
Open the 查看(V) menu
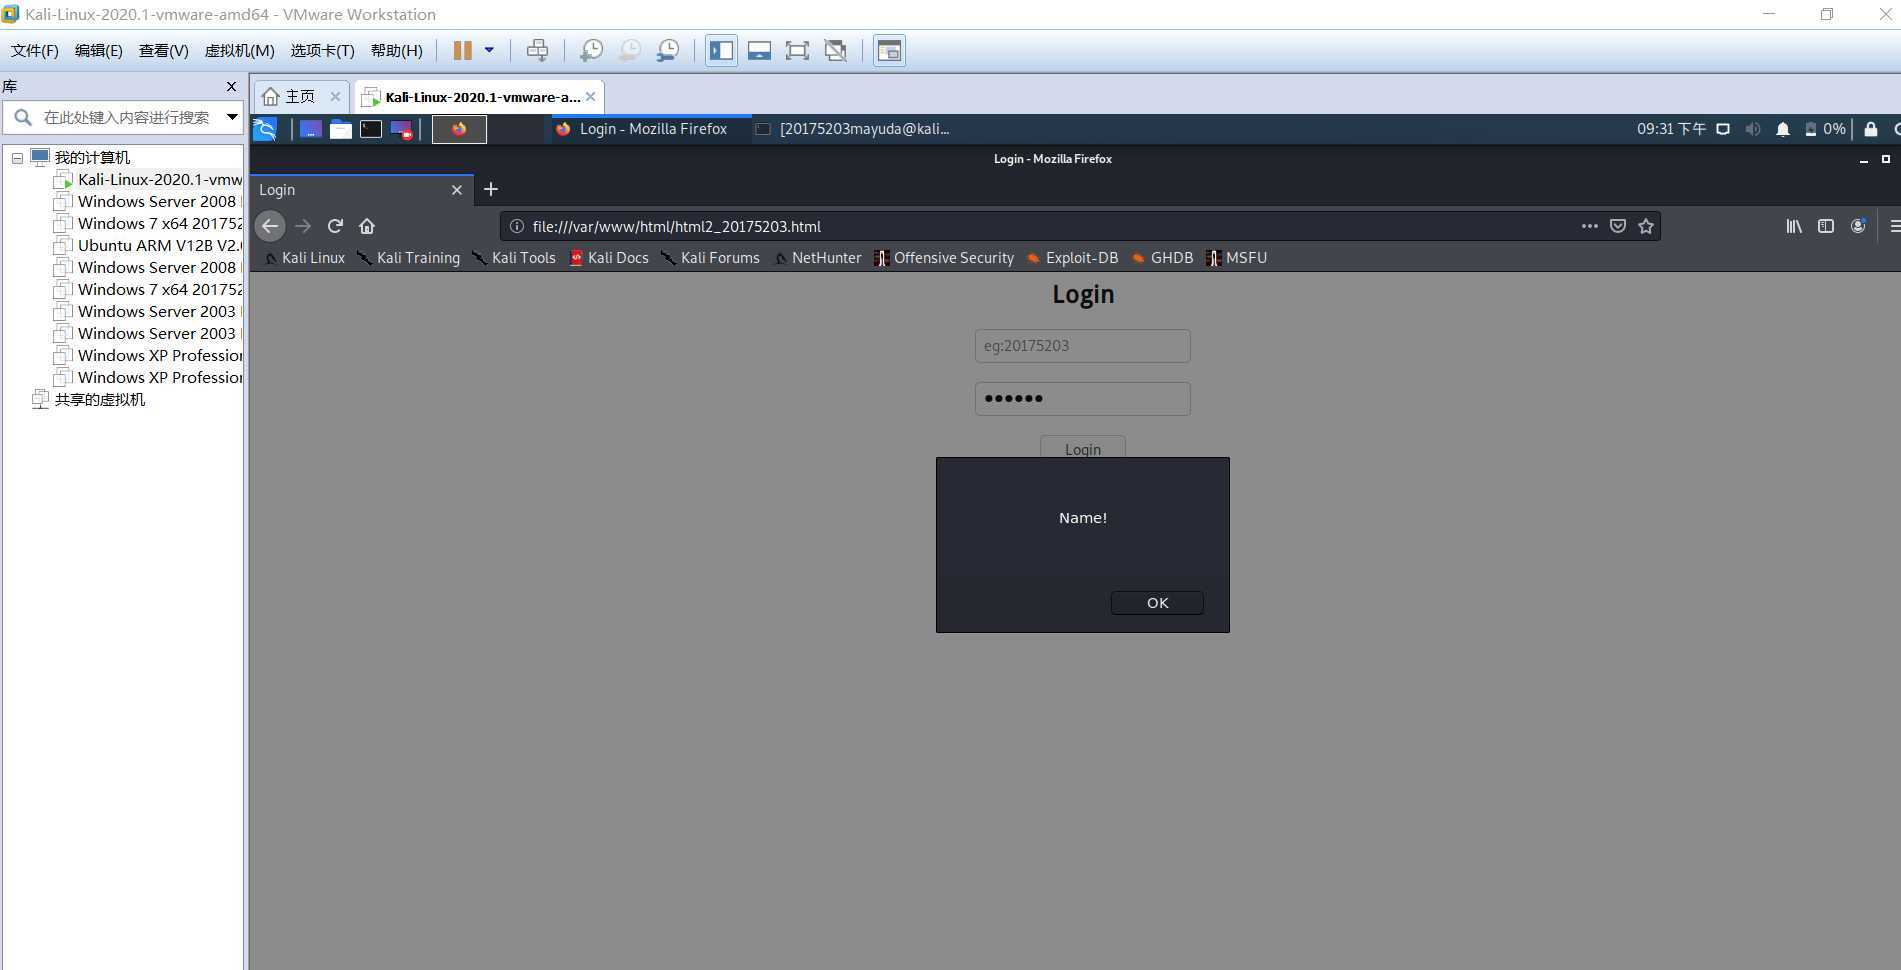pos(163,50)
